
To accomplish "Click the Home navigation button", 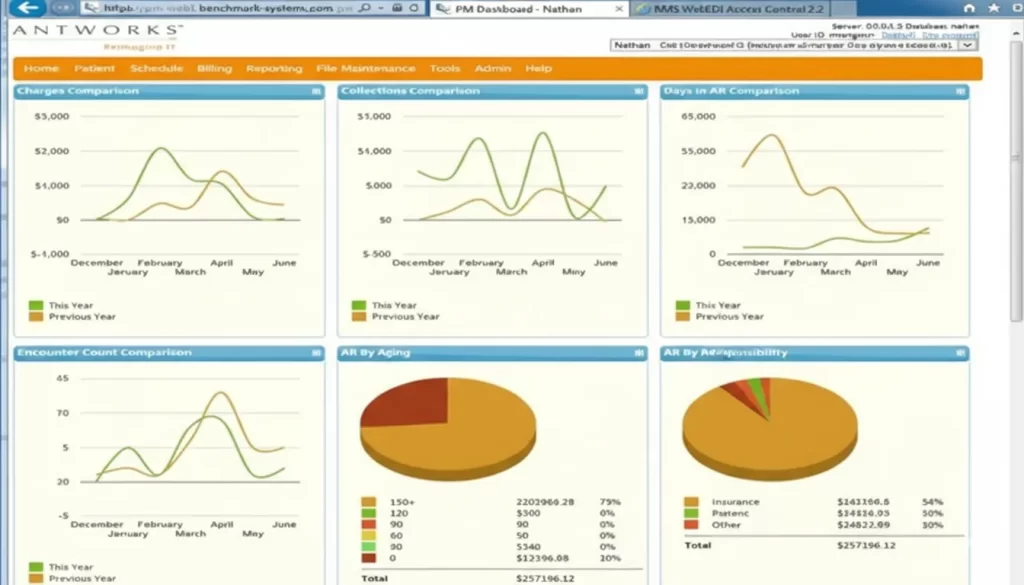I will pyautogui.click(x=40, y=68).
